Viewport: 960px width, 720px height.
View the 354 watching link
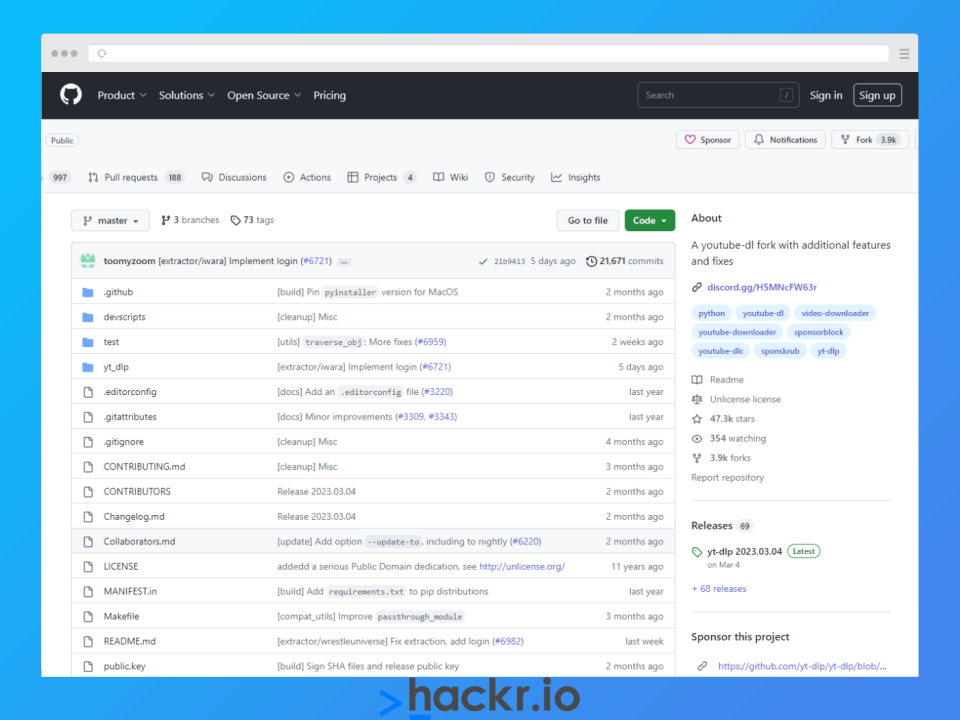729,439
